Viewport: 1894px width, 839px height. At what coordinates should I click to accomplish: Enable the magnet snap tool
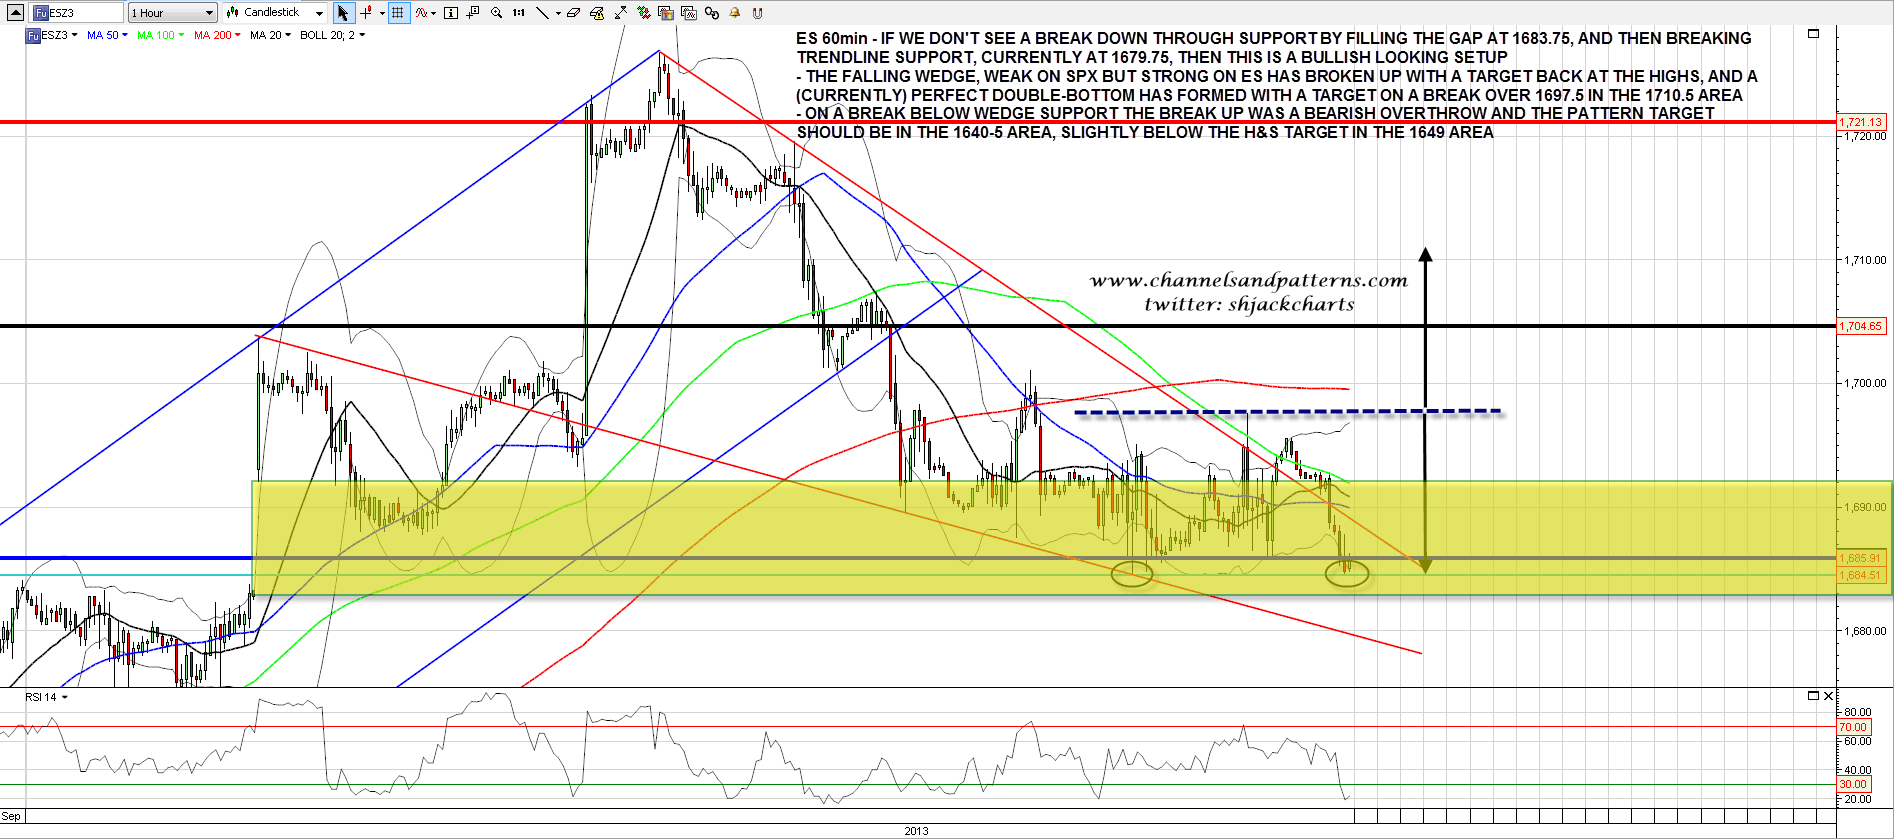757,13
